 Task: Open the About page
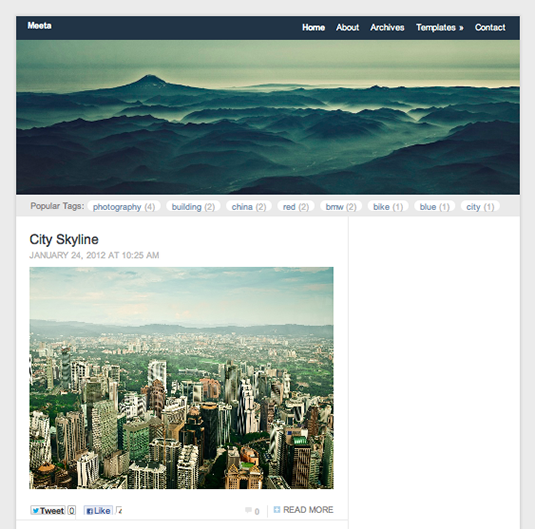coord(347,28)
